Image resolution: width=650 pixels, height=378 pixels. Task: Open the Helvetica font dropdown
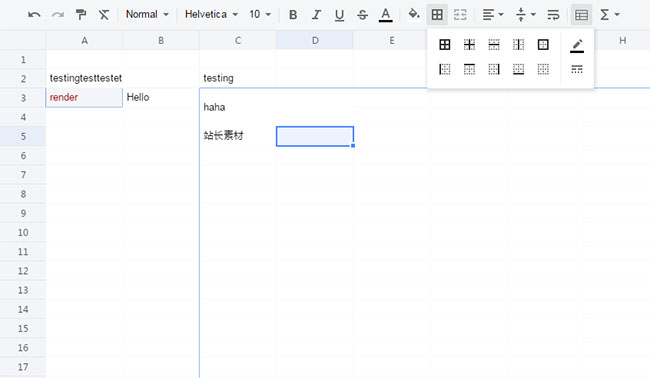point(211,15)
